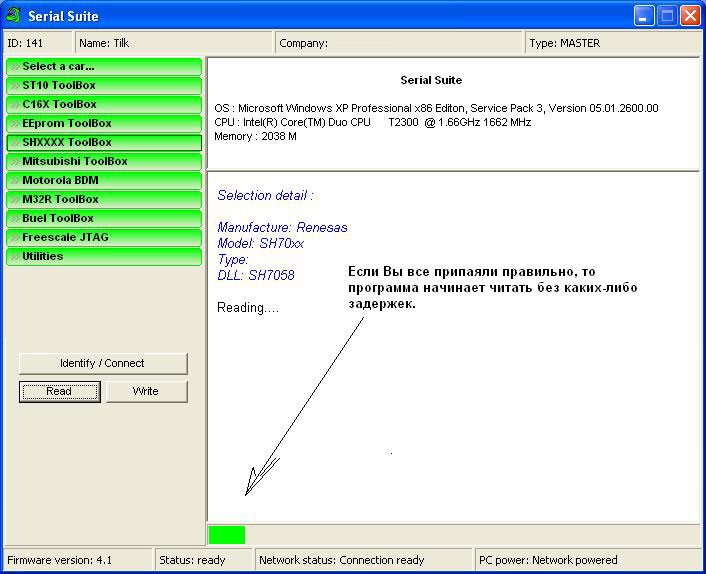Click the green progress bar indicator
This screenshot has width=706, height=574.
(x=227, y=535)
